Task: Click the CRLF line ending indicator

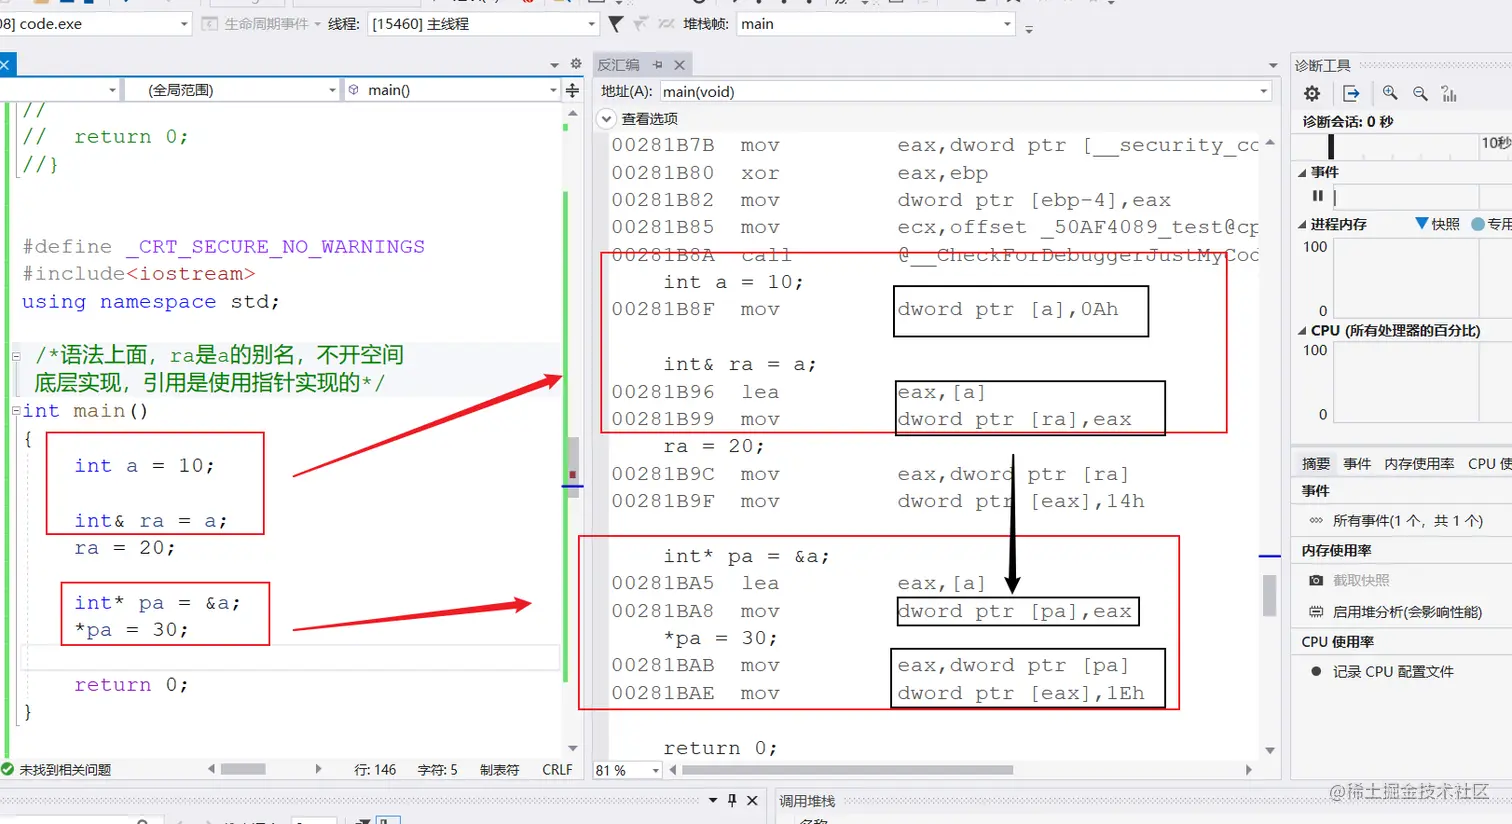Action: [557, 769]
